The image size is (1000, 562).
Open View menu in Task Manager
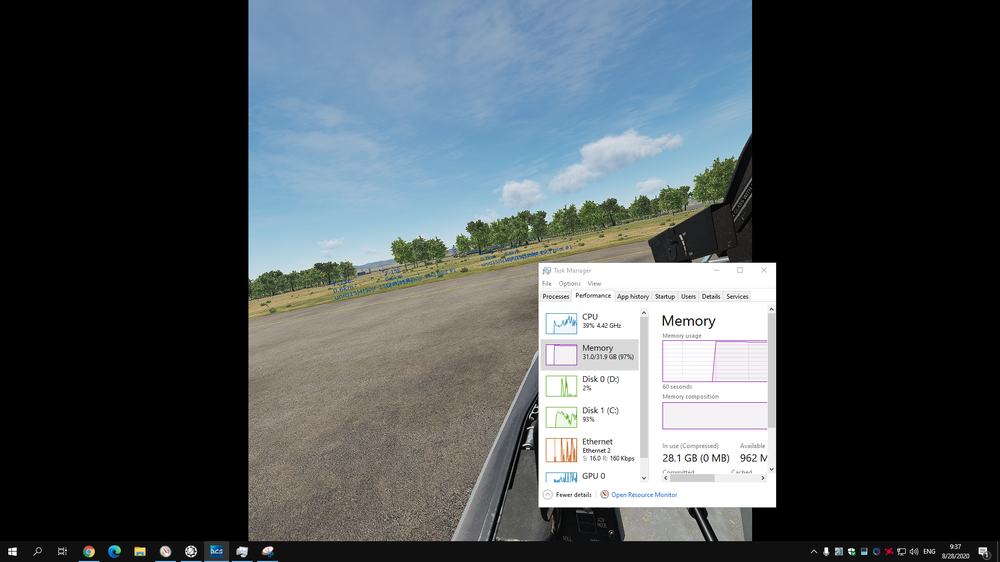[x=594, y=284]
